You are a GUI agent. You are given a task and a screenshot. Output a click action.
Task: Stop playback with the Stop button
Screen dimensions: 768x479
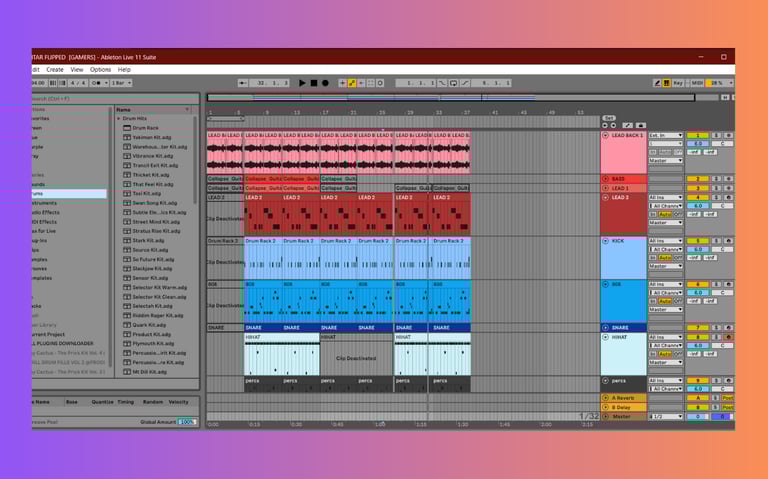[x=314, y=83]
